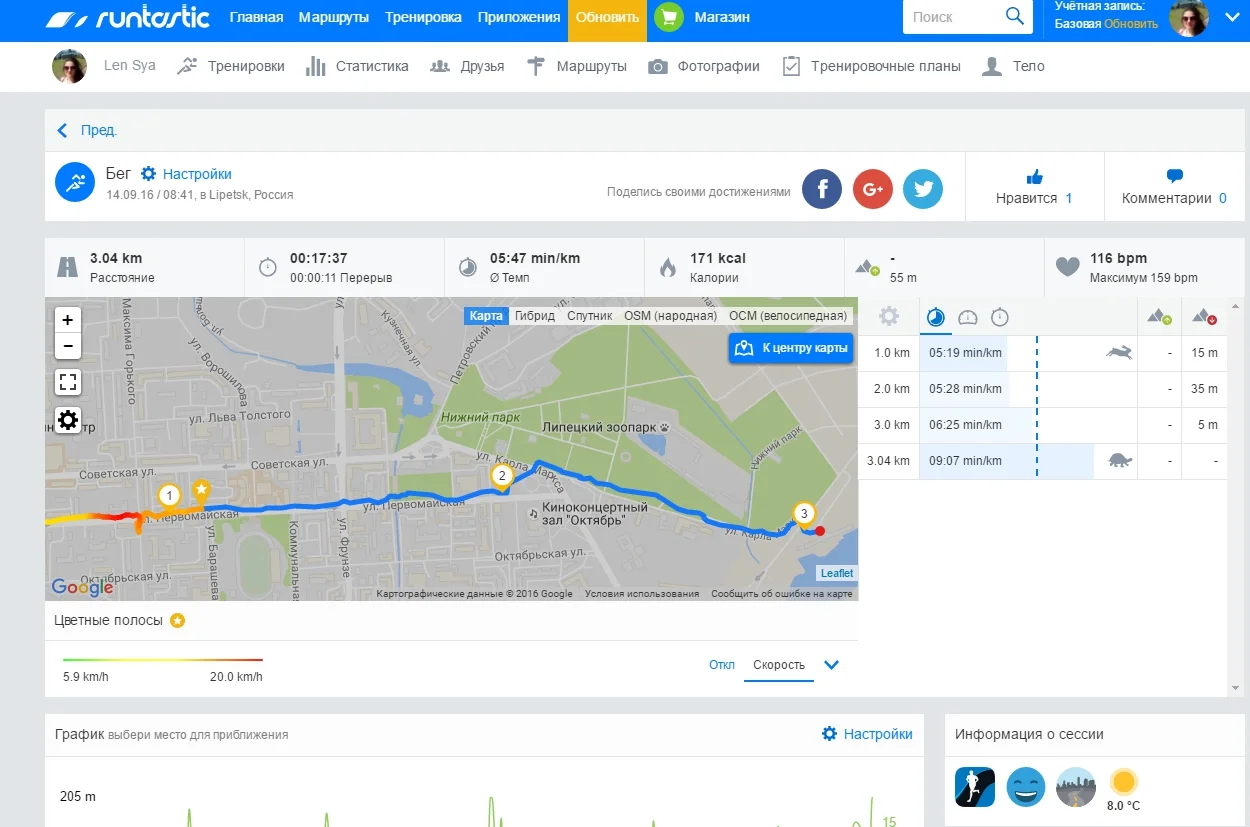Open the splits table gear settings
1250x827 pixels.
coord(888,317)
